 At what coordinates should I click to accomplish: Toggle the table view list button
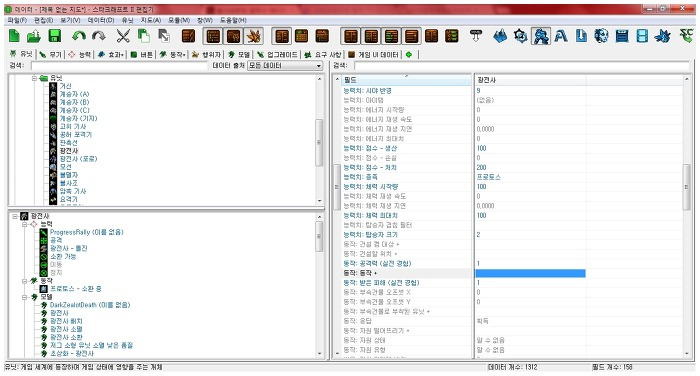tap(213, 36)
